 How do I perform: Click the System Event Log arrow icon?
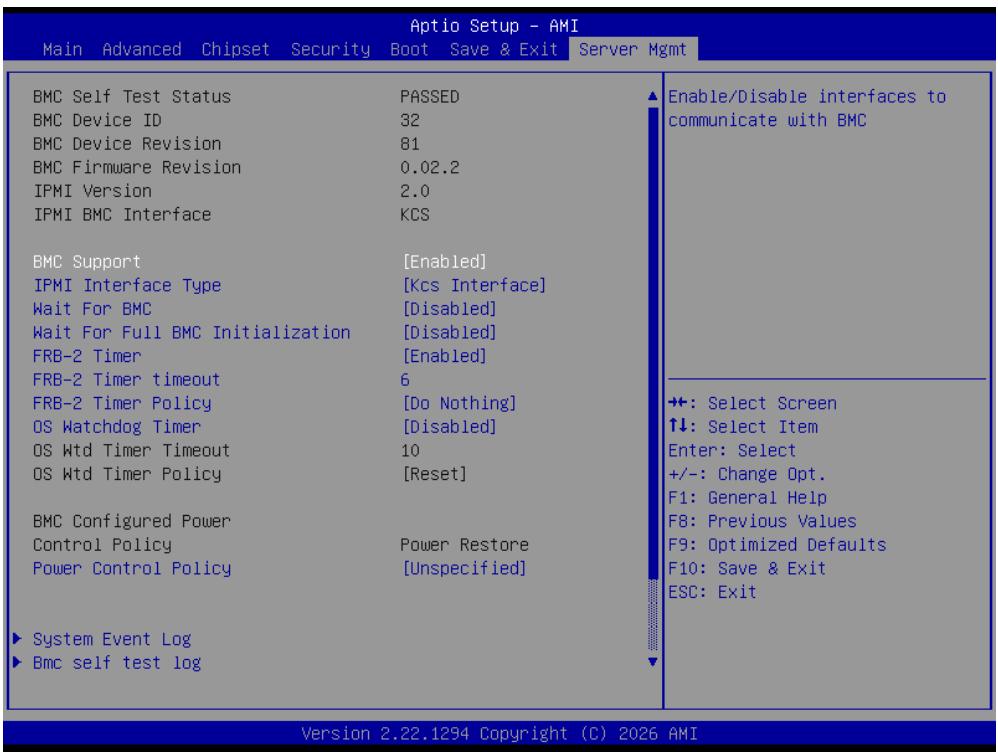tap(17, 638)
